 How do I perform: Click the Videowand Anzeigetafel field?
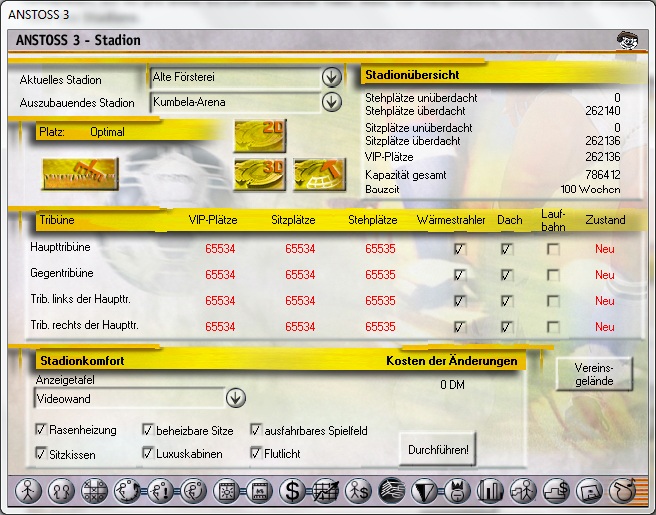[x=129, y=398]
